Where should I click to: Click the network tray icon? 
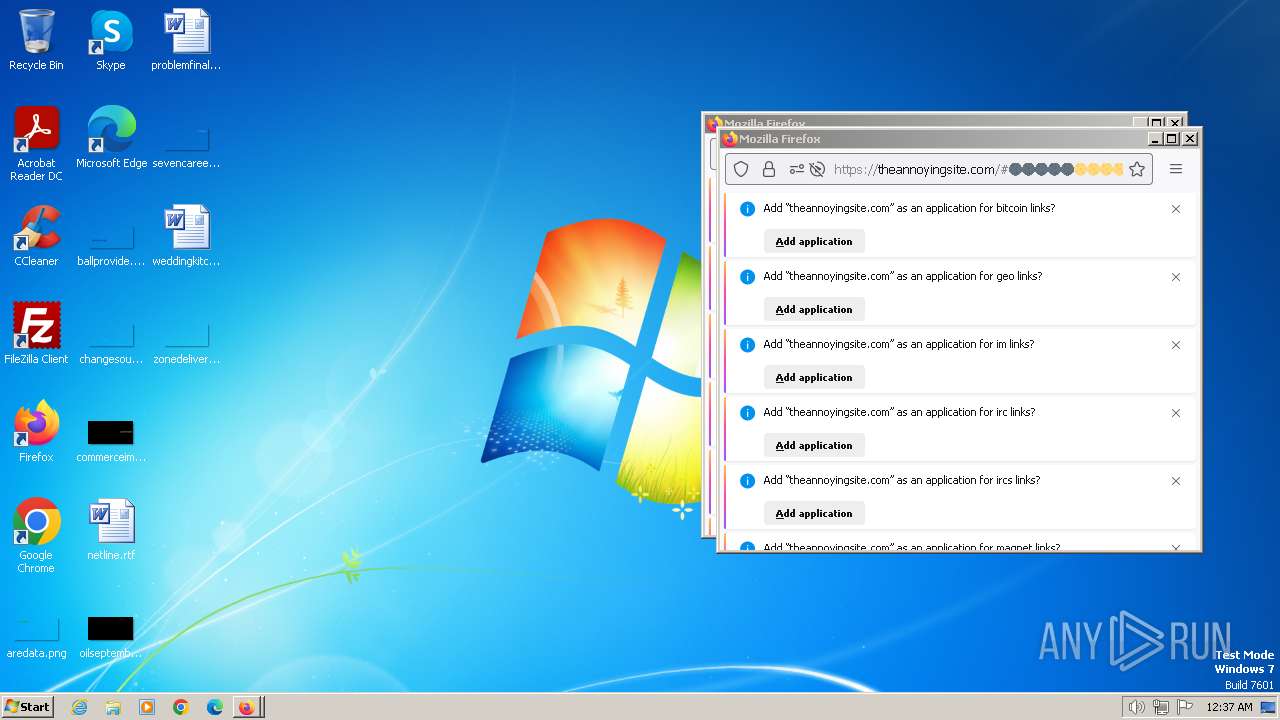click(1161, 707)
